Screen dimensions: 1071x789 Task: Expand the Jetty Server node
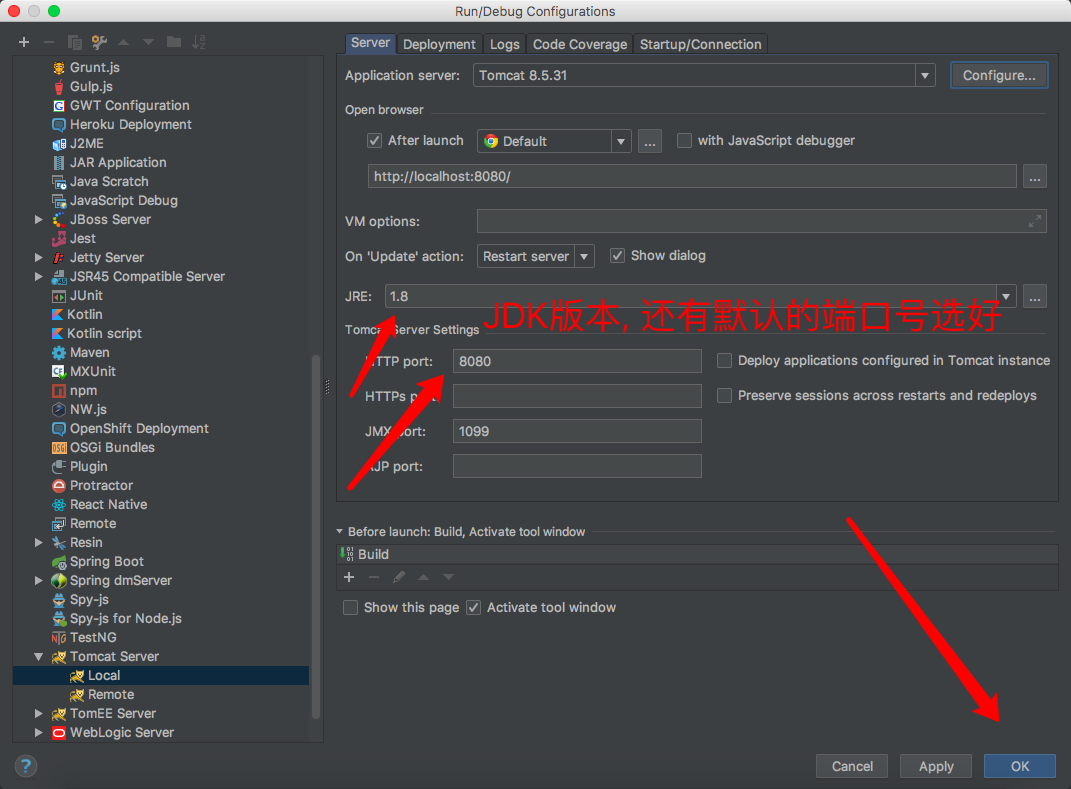coord(39,258)
